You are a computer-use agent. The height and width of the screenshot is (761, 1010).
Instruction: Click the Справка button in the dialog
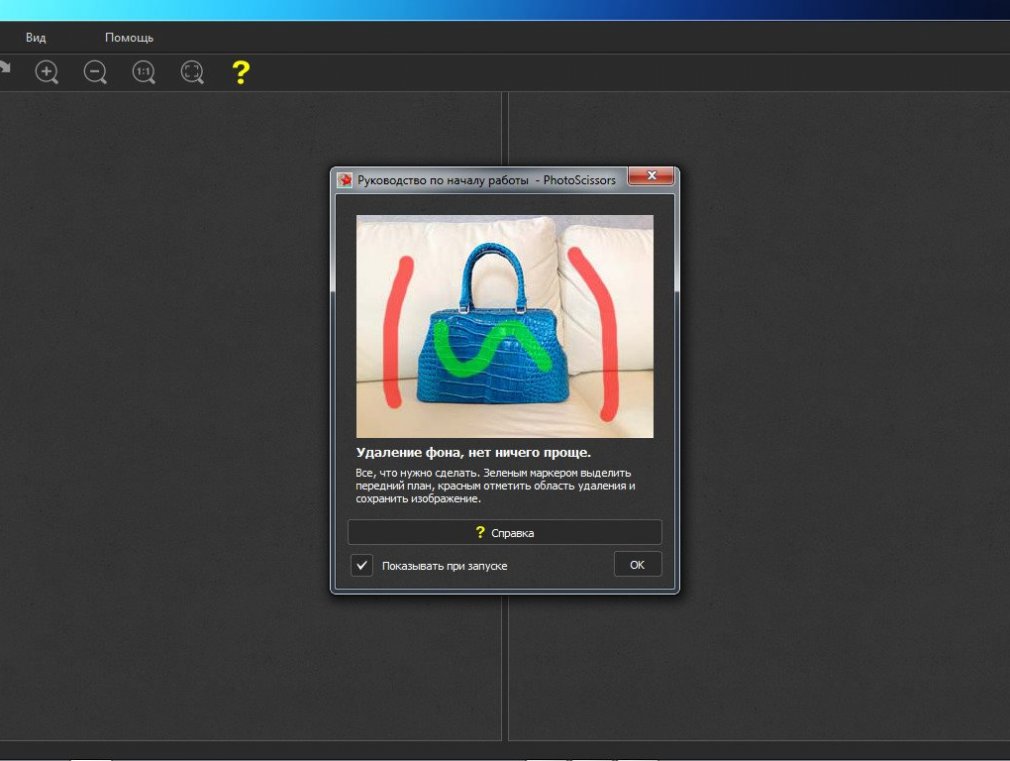tap(504, 532)
